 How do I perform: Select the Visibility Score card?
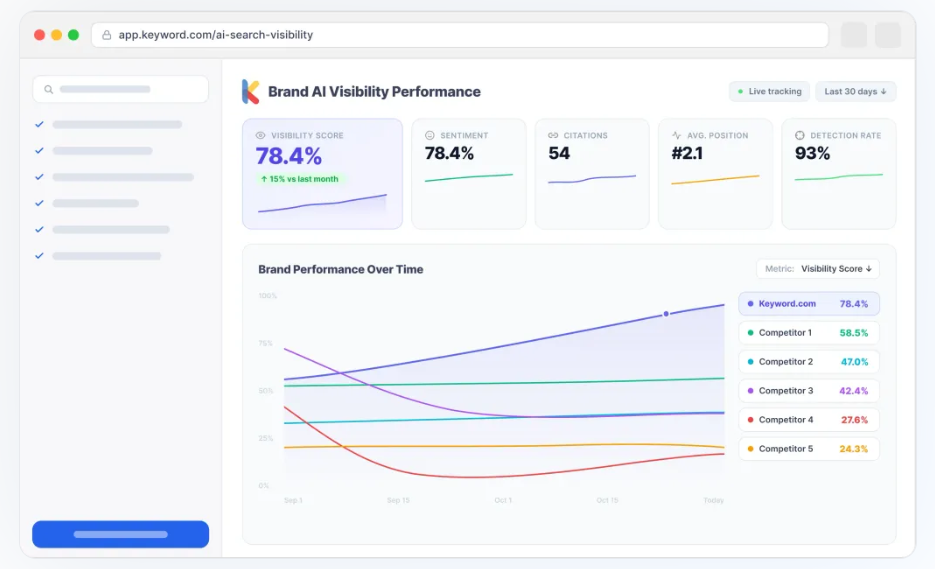coord(322,174)
